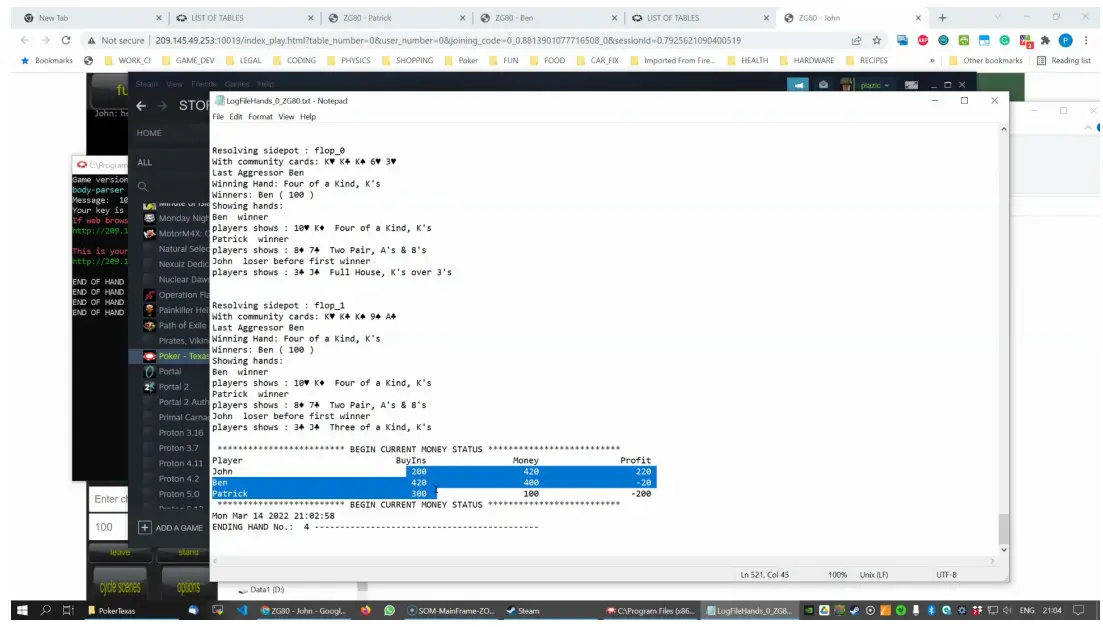Click the green leave button in game

coord(120,553)
